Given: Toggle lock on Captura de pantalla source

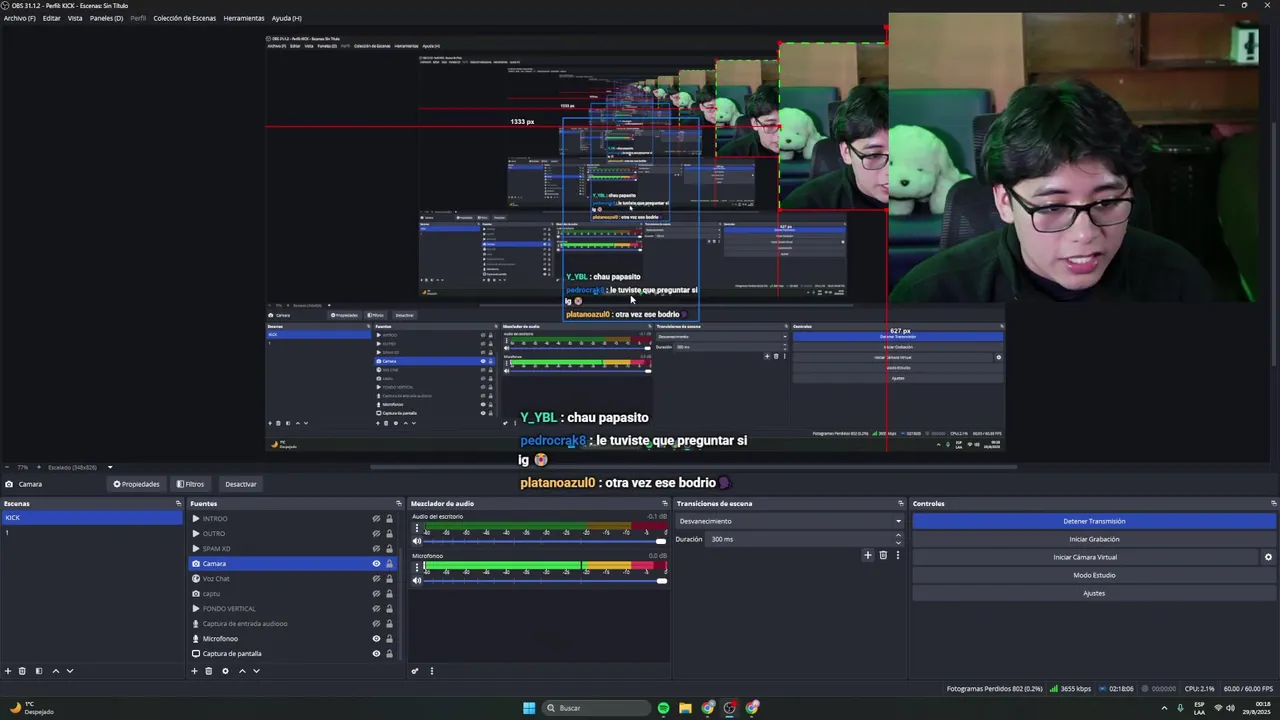Looking at the screenshot, I should (389, 654).
